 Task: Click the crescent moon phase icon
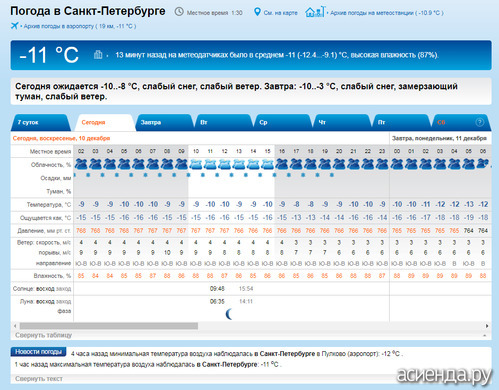coord(229,314)
